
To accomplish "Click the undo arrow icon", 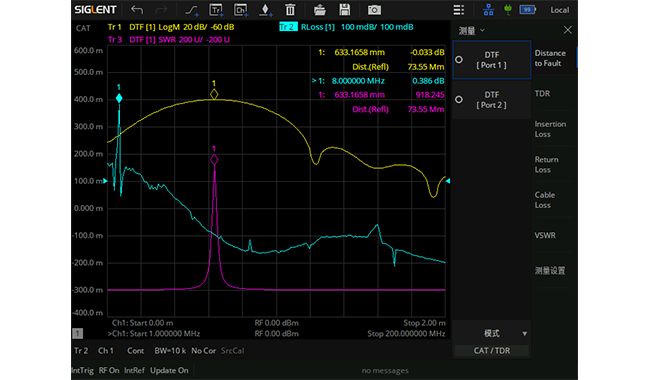I will (x=137, y=10).
